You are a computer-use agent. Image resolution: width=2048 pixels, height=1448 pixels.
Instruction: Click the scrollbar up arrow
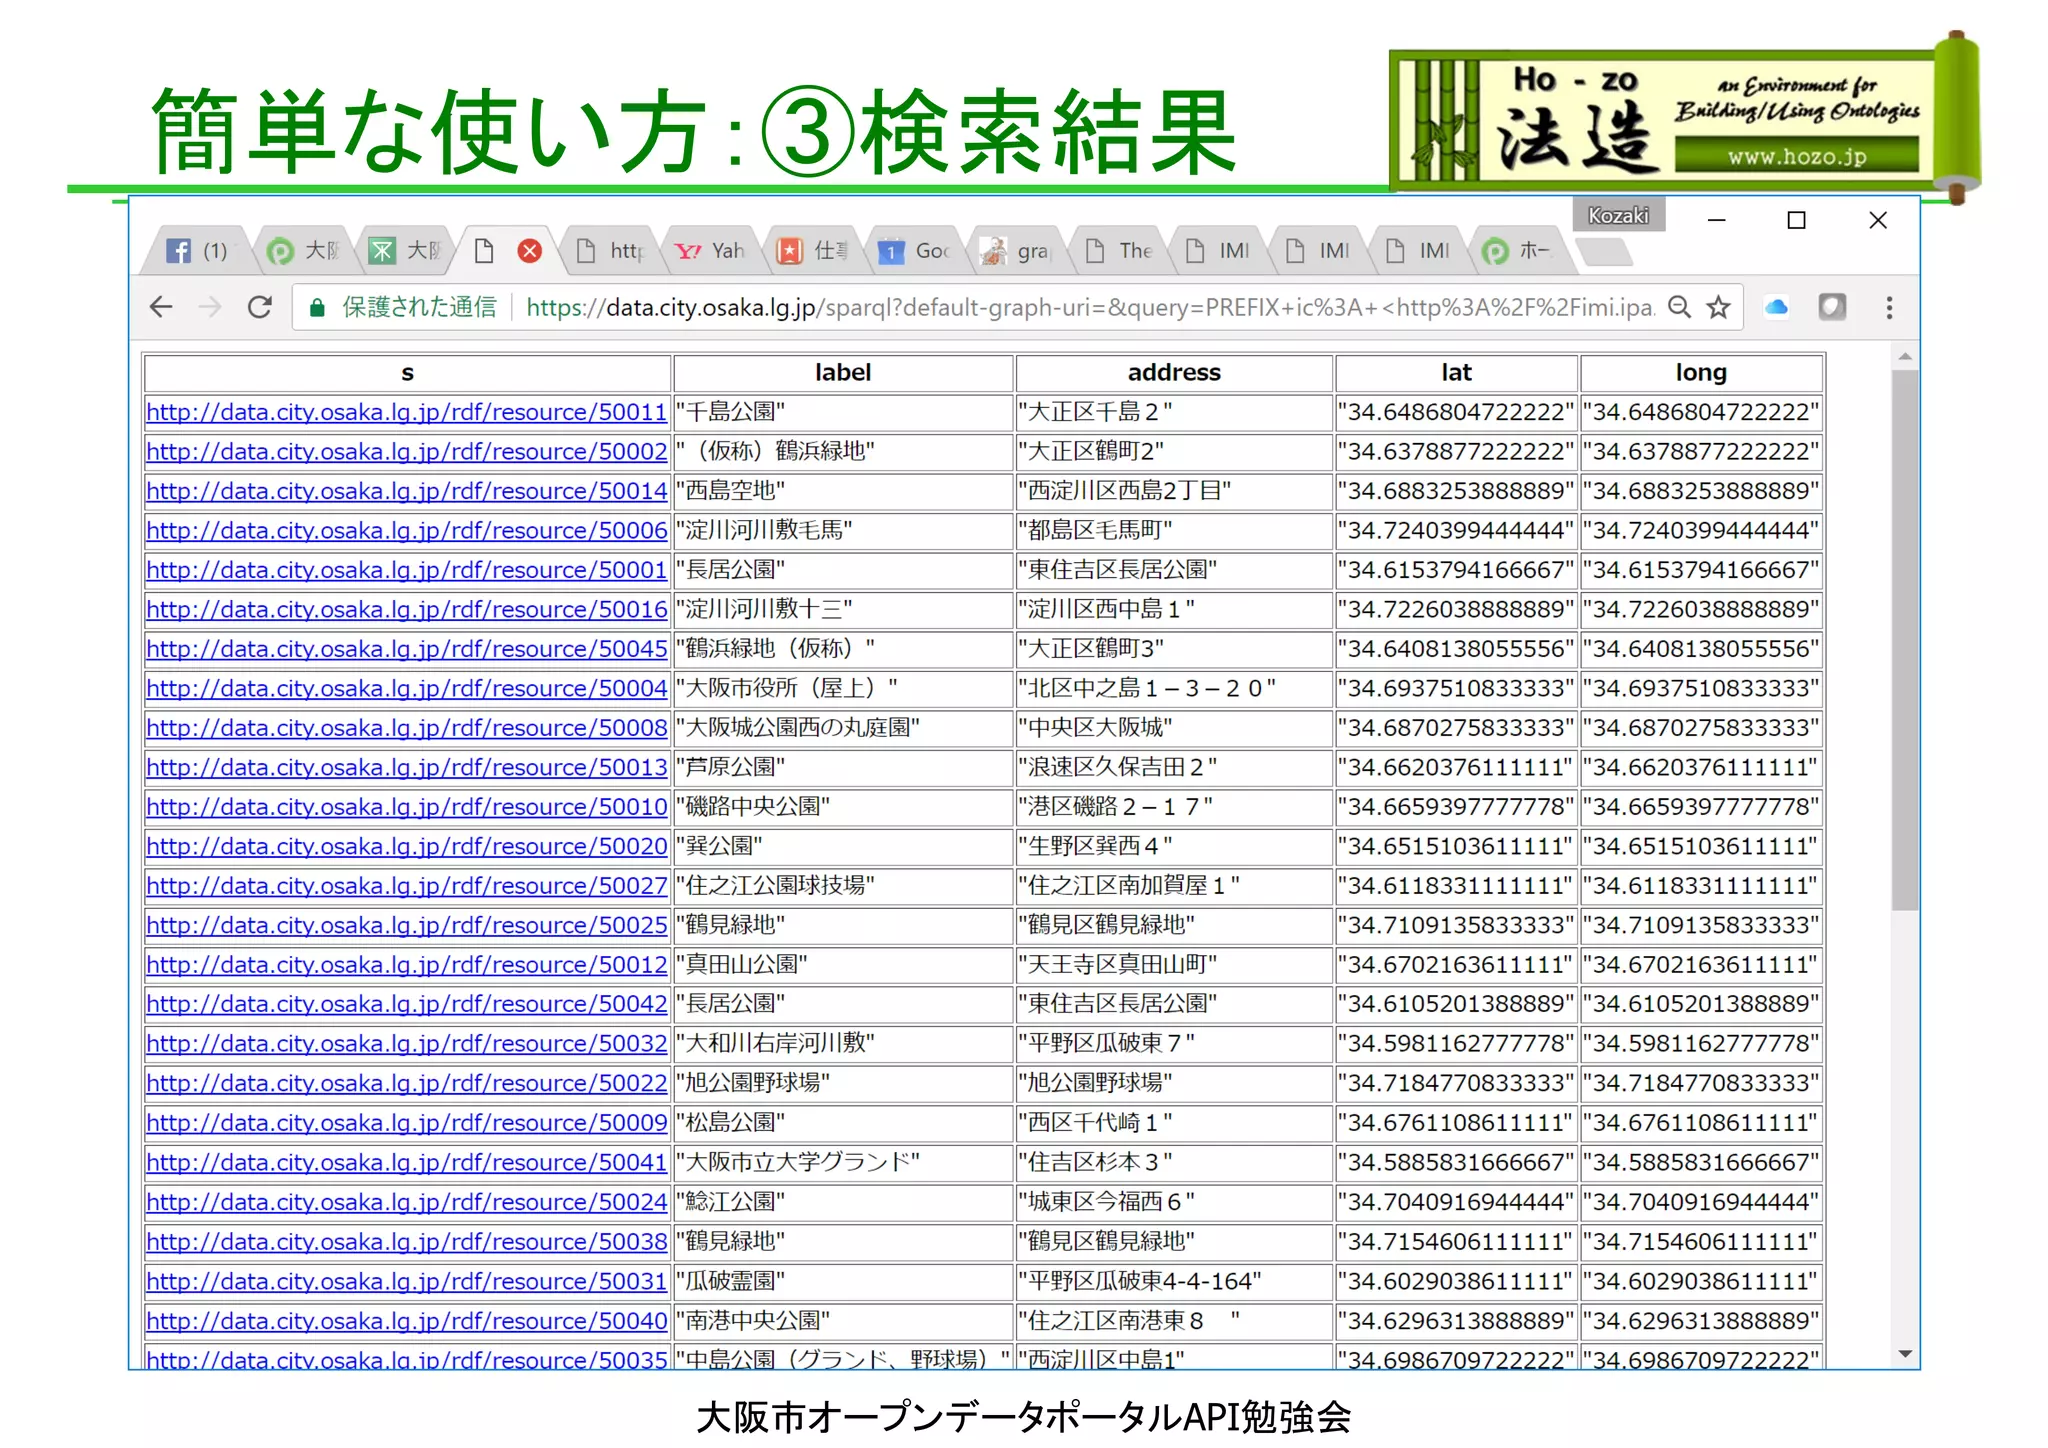1904,356
